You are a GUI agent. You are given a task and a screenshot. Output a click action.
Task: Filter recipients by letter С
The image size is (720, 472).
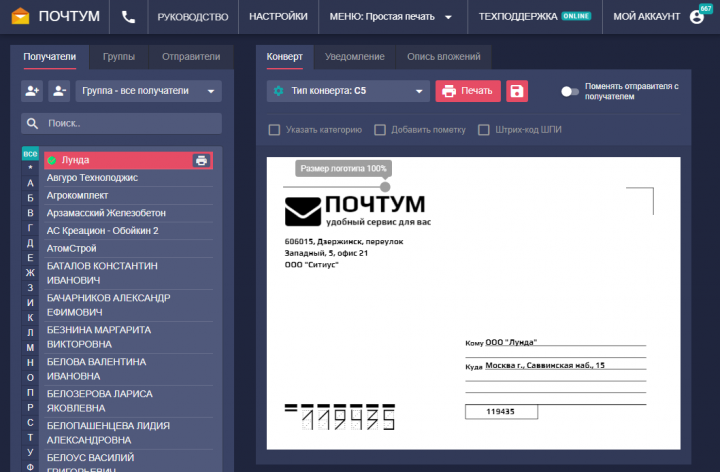pos(30,422)
